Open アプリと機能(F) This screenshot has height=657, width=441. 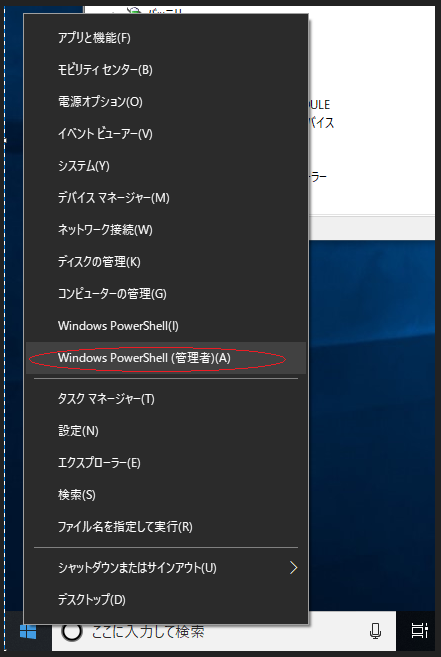coord(166,38)
